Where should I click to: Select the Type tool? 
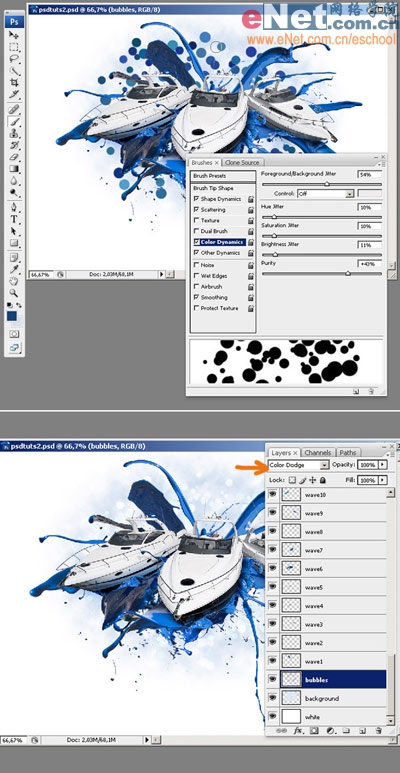[x=14, y=219]
